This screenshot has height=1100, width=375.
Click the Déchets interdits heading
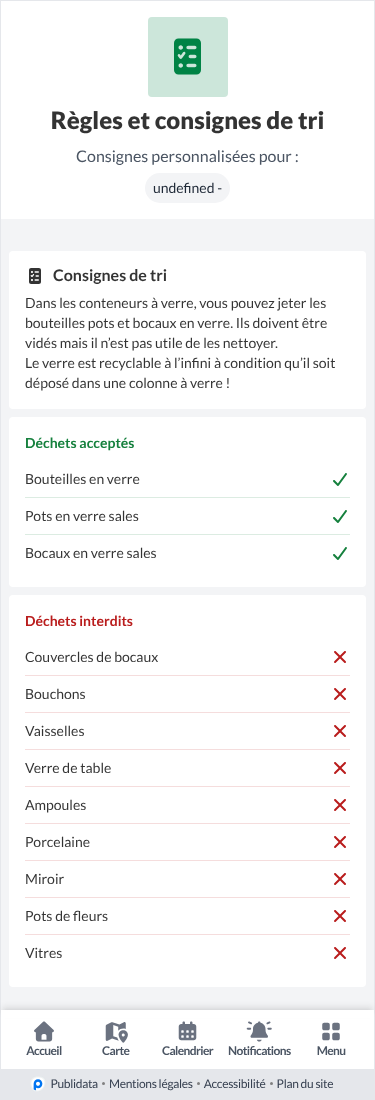79,622
